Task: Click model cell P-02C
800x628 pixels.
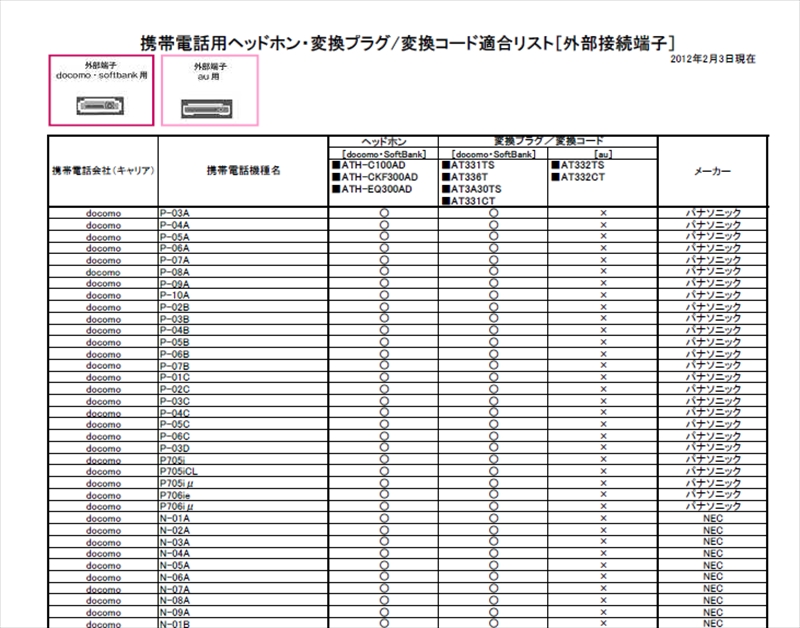Action: (x=243, y=389)
